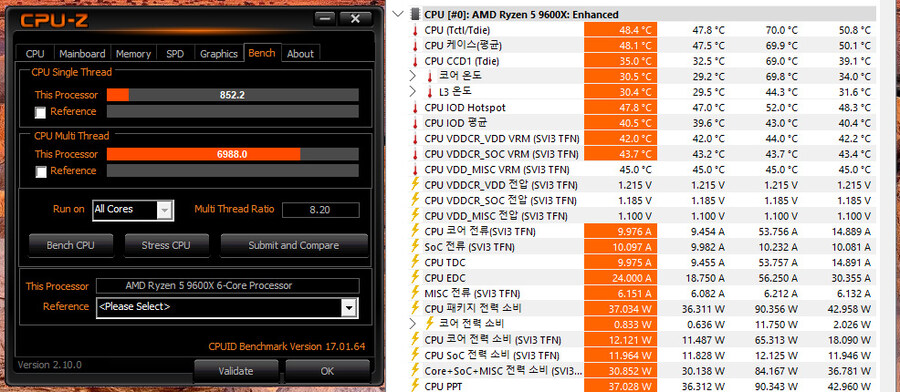Image resolution: width=900 pixels, height=392 pixels.
Task: Switch to the CPU tab
Action: tap(35, 53)
